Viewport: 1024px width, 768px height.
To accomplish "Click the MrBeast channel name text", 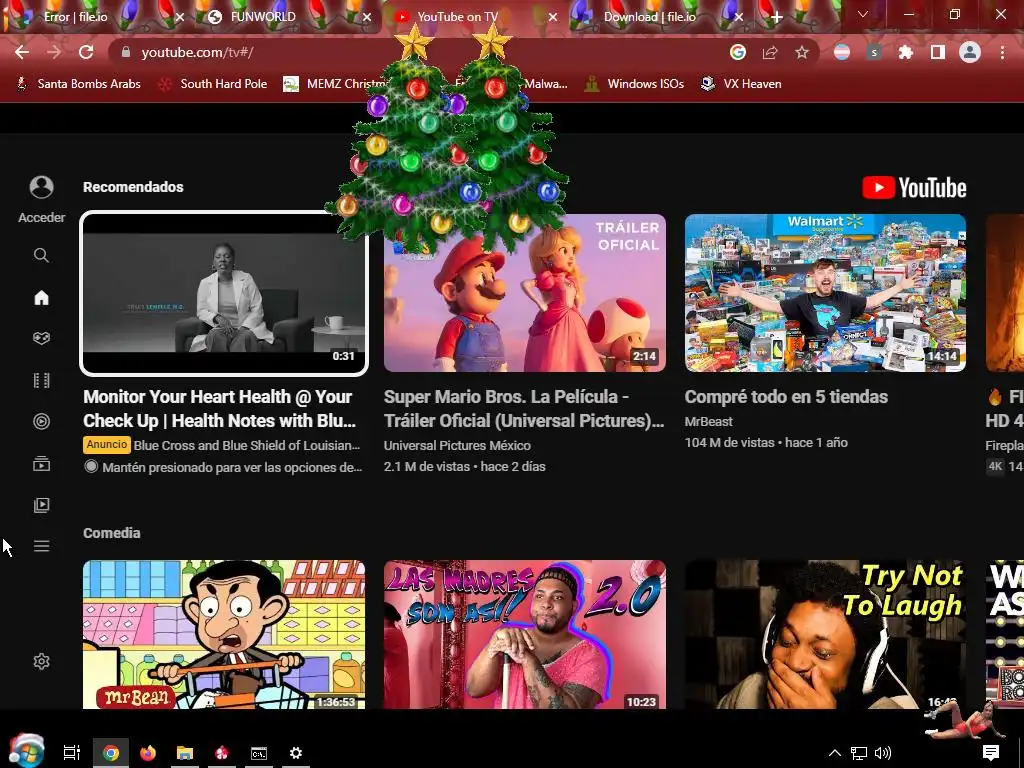I will (709, 421).
